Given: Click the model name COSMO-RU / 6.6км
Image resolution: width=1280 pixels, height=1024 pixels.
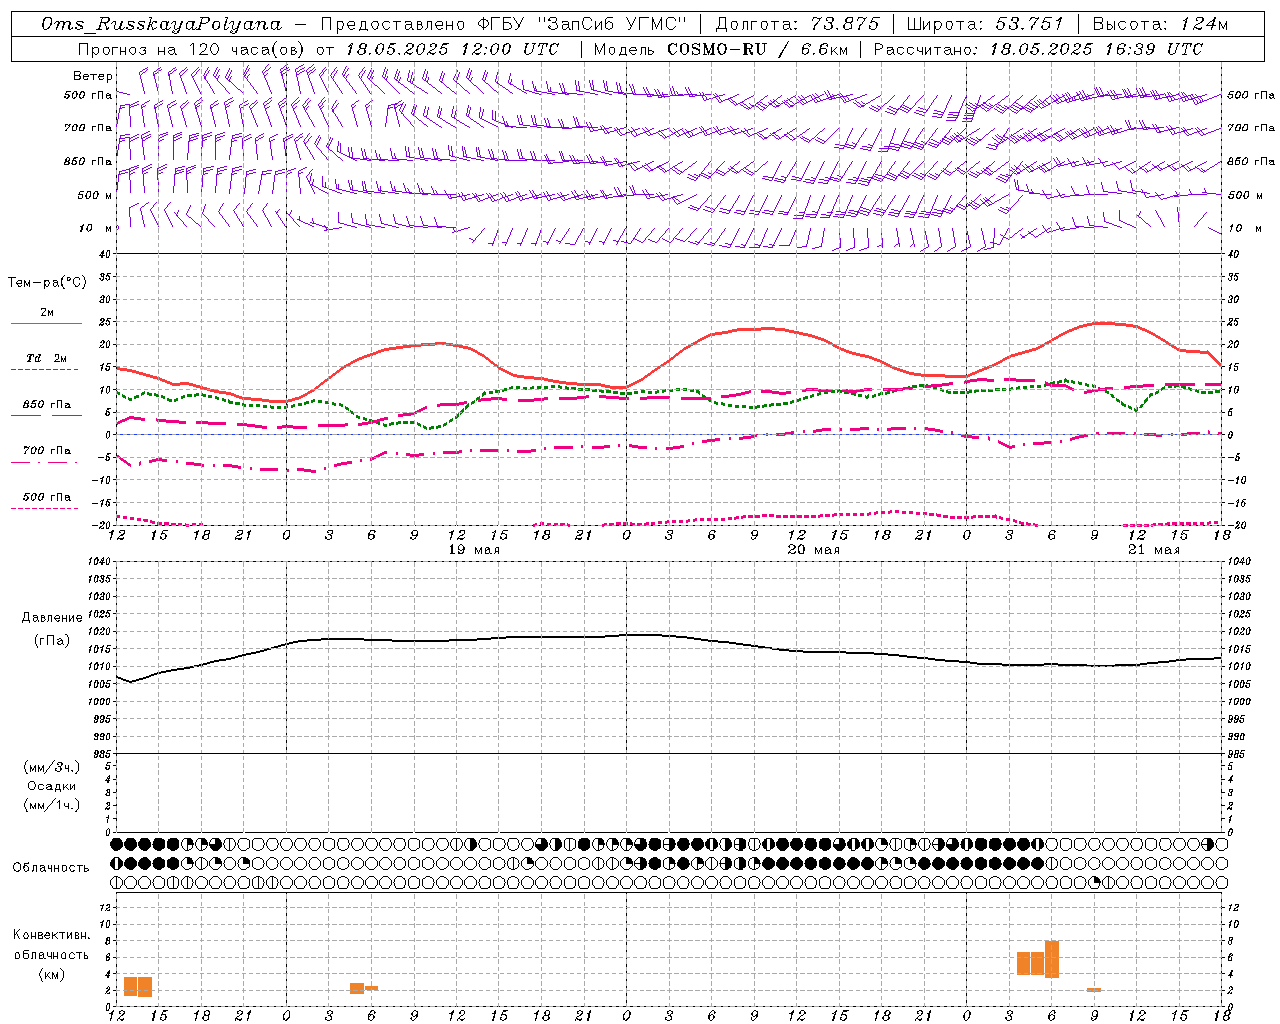Looking at the screenshot, I should point(757,49).
